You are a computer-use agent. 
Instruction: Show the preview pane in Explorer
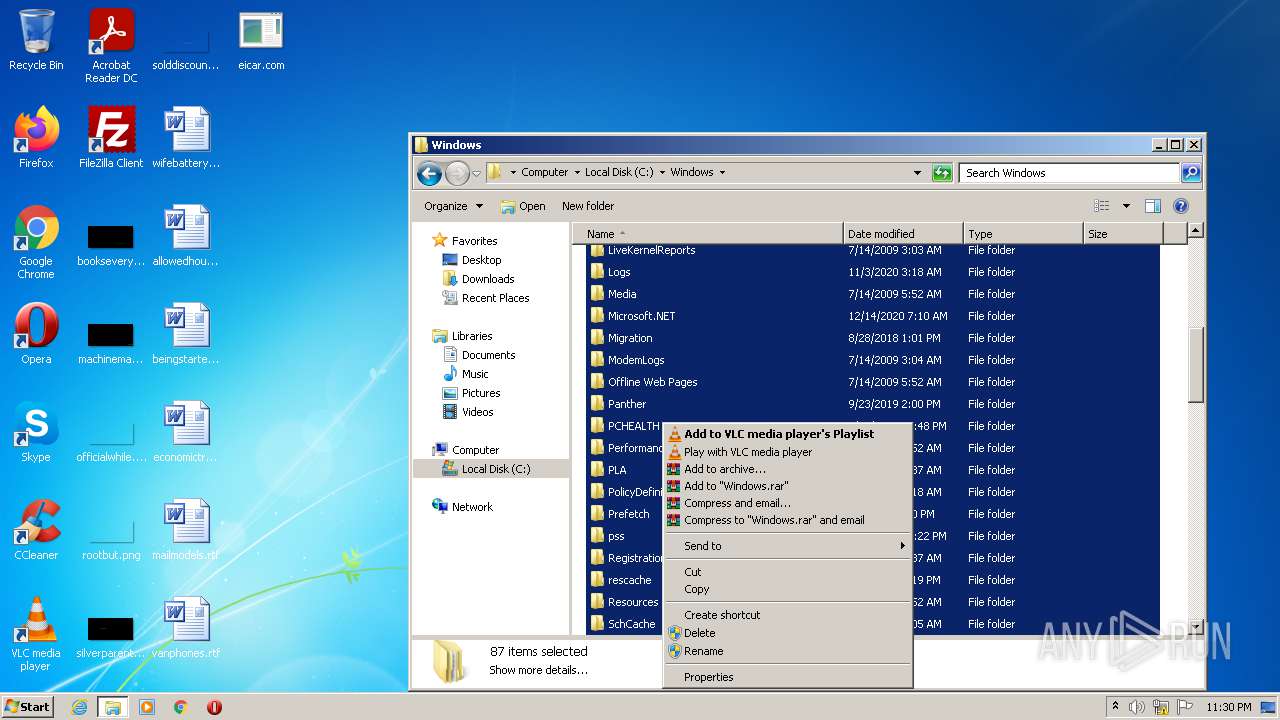tap(1152, 205)
